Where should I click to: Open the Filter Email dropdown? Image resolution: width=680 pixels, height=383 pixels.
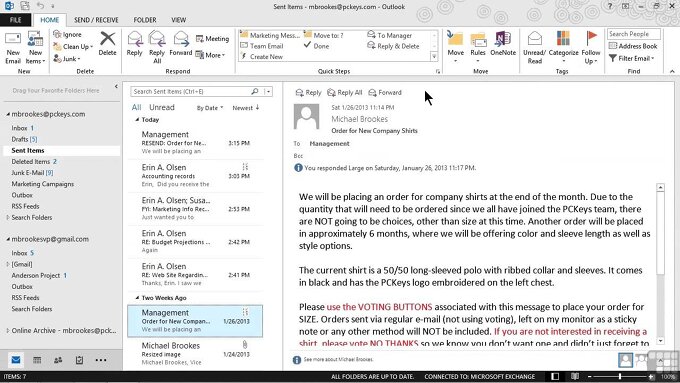[631, 58]
